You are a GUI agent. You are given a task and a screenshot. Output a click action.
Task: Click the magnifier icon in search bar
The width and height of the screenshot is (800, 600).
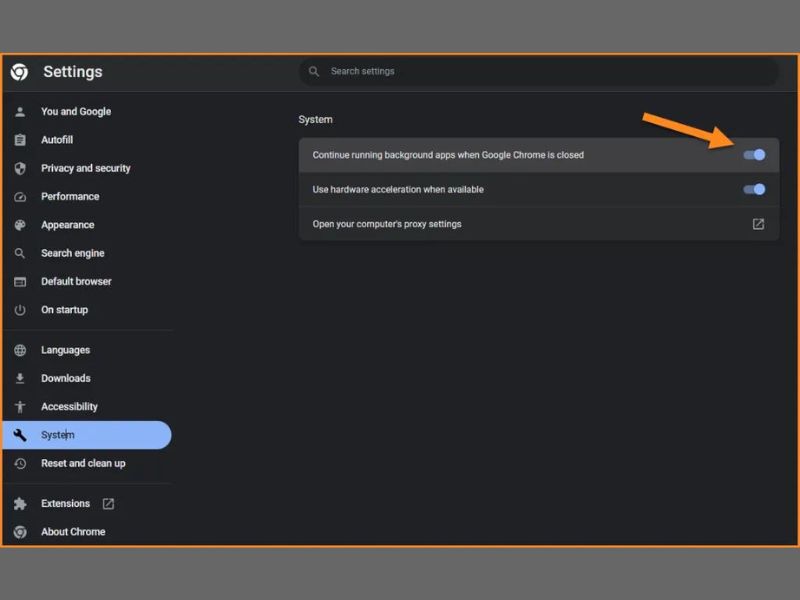coord(314,71)
